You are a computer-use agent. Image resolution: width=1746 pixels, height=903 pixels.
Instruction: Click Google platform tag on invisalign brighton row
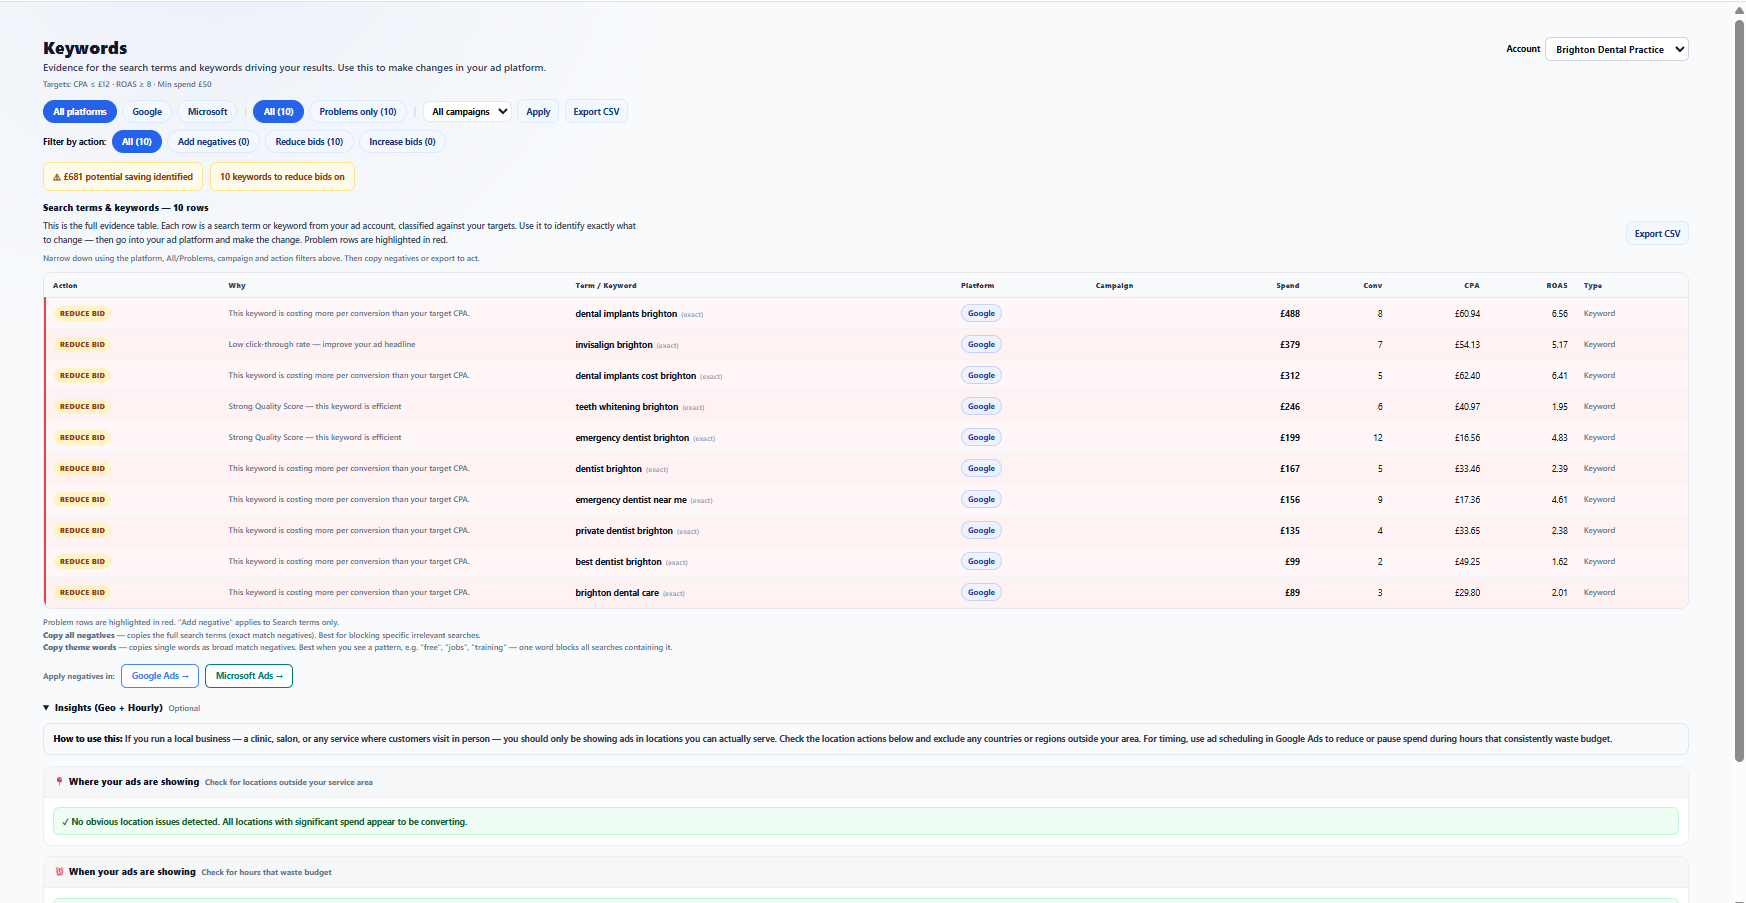coord(981,345)
